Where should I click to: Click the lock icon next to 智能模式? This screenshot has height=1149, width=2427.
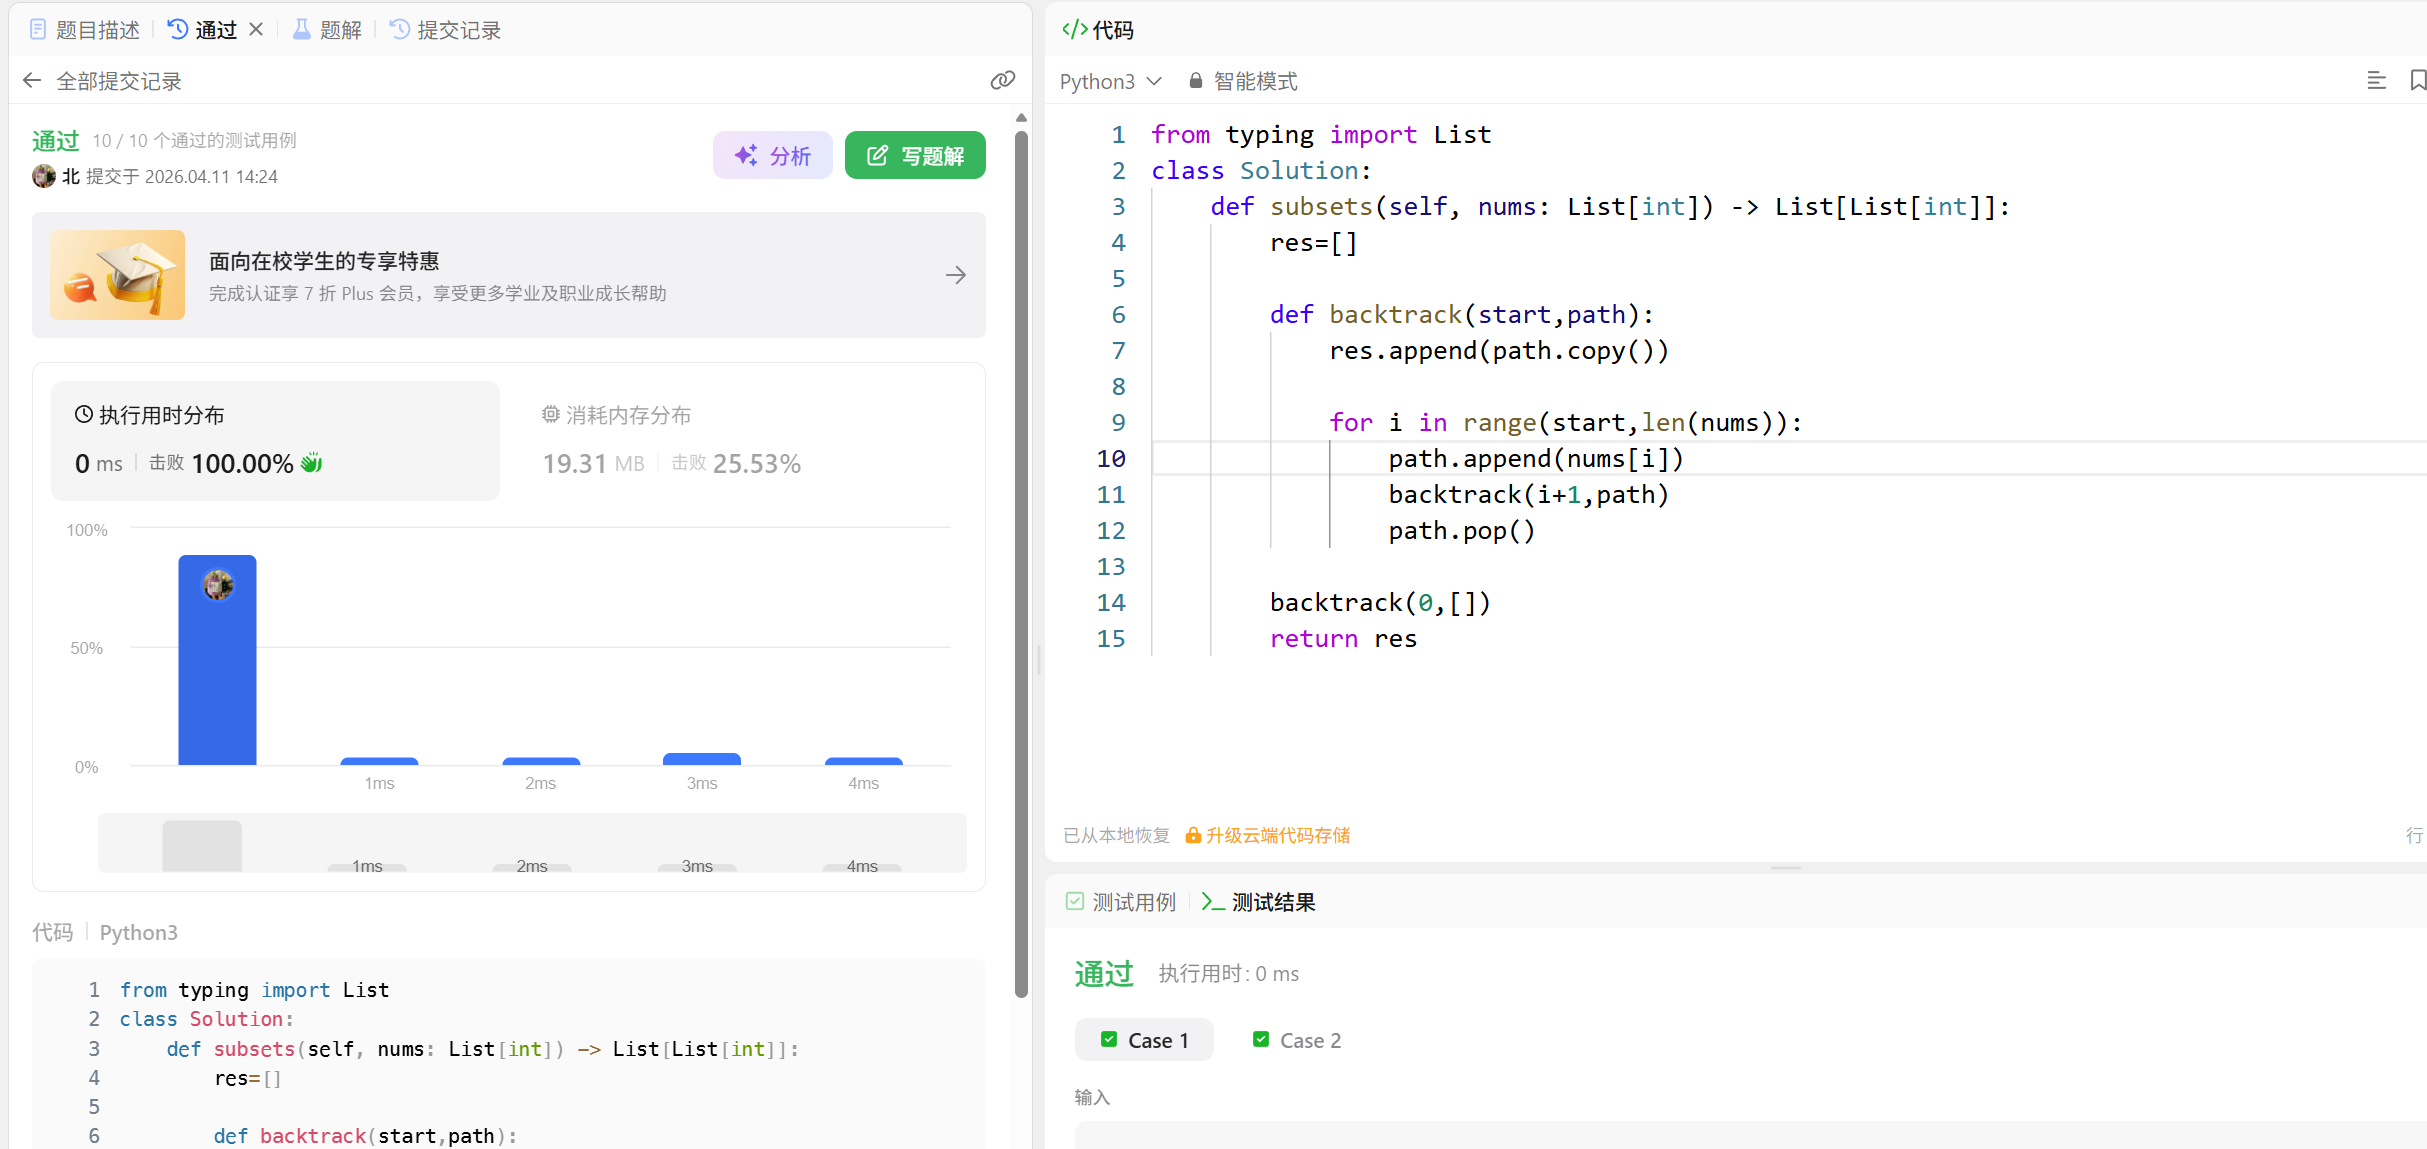click(1195, 81)
